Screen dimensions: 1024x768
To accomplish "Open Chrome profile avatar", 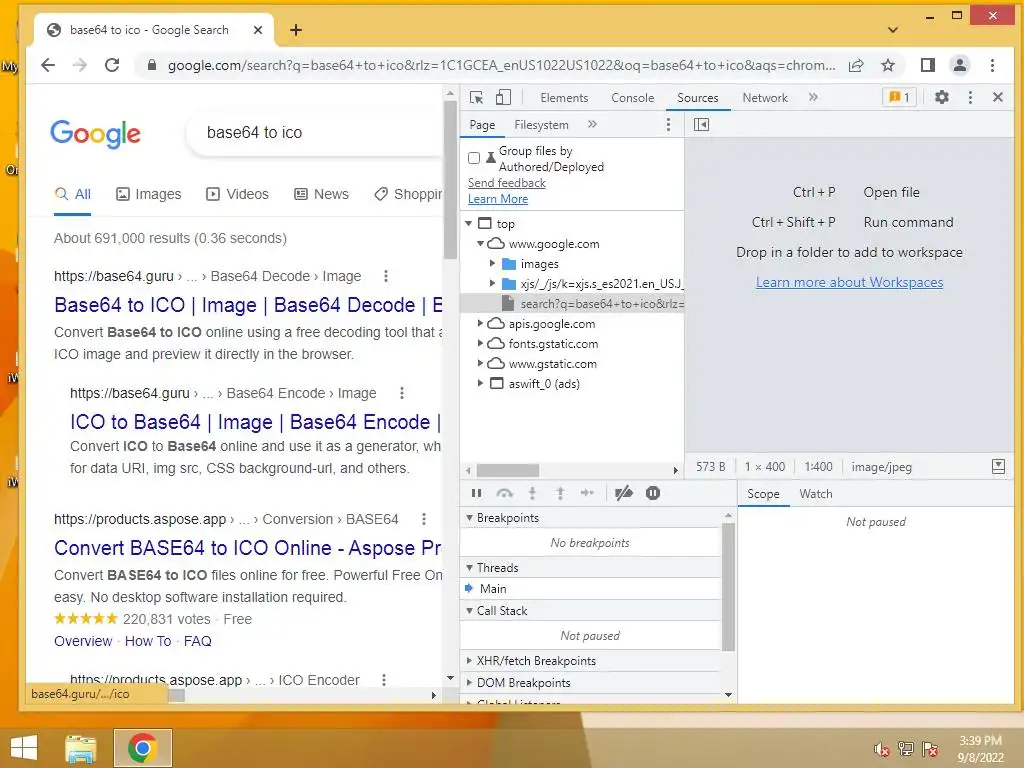I will 959,65.
